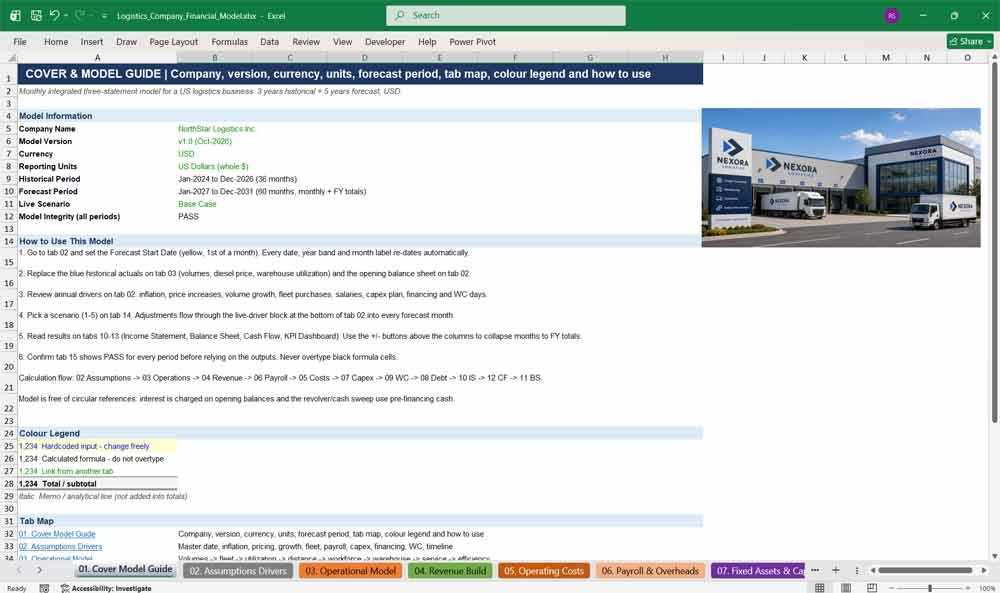1000x593 pixels.
Task: Click the horizontal scrollbar right arrow
Action: click(984, 570)
